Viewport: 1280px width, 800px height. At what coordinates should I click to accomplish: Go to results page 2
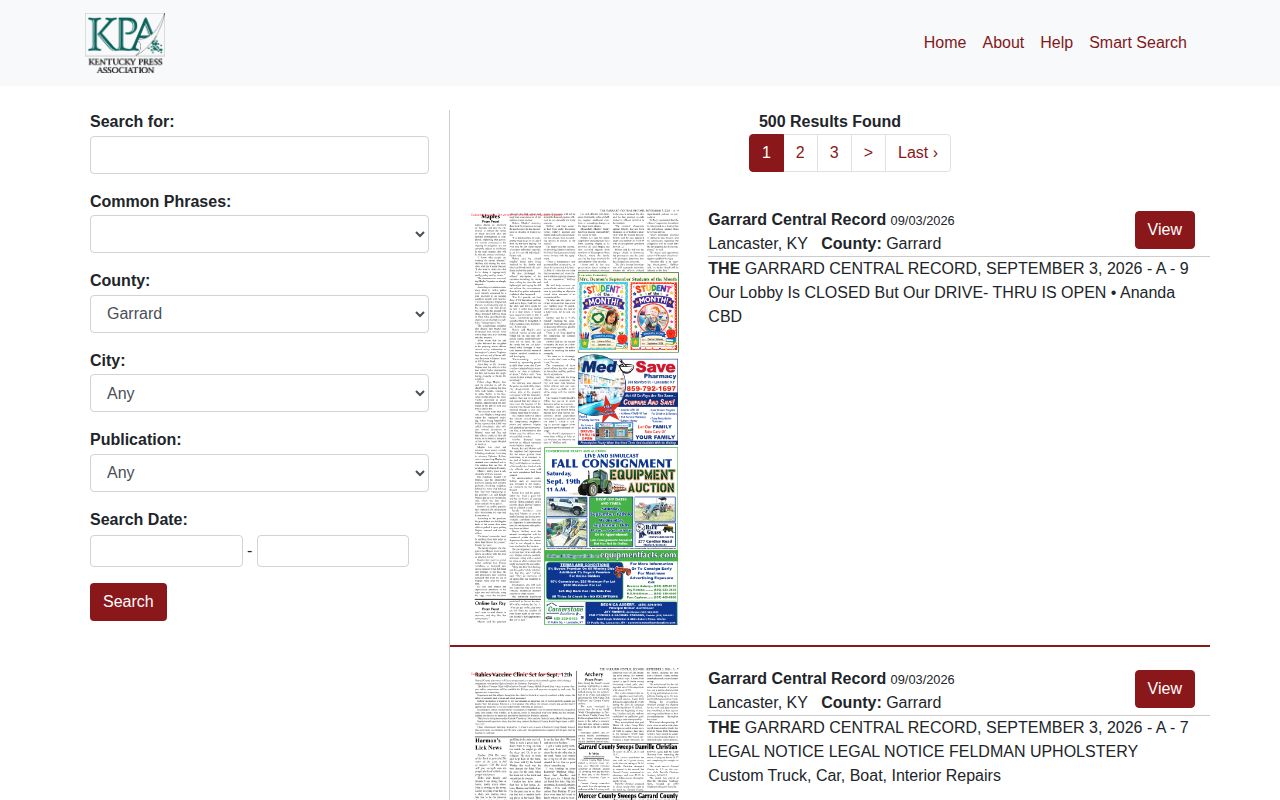tap(800, 153)
